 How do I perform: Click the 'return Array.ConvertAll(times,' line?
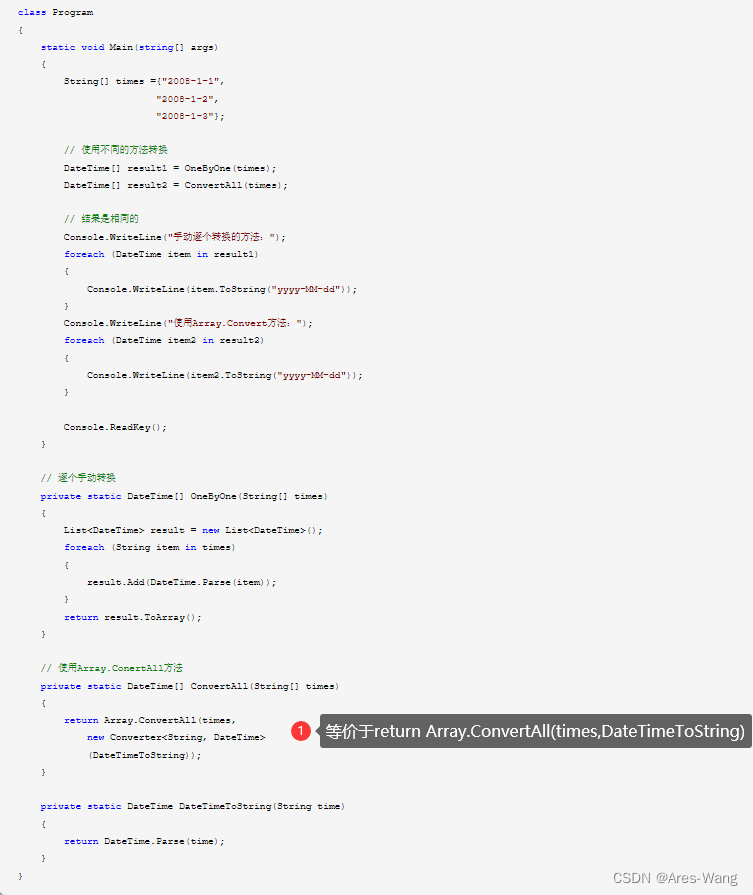coord(150,721)
